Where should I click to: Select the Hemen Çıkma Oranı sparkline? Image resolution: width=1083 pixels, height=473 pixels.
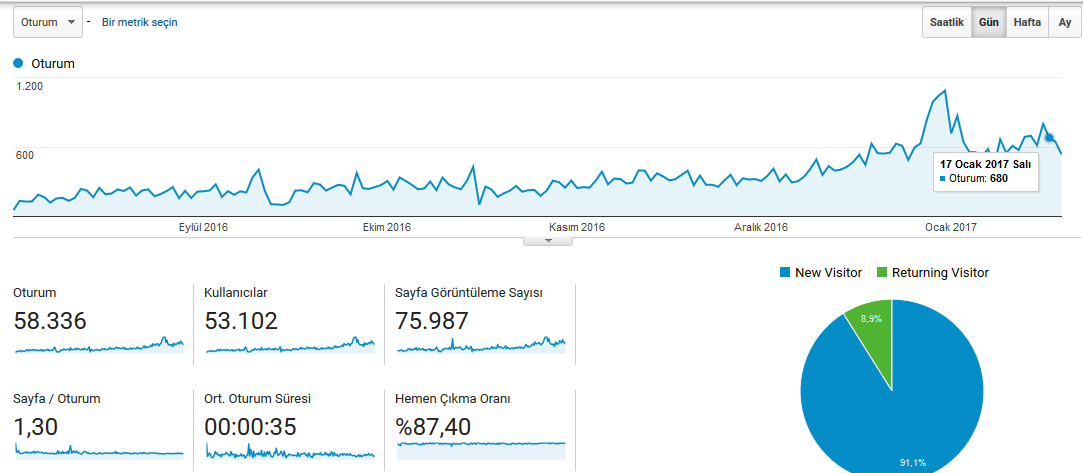coord(481,449)
